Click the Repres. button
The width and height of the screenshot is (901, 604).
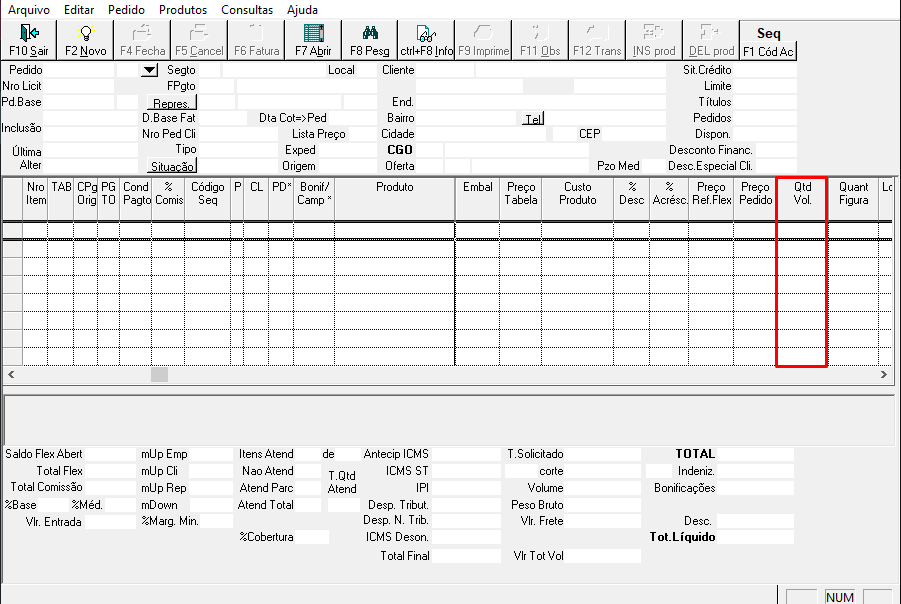click(x=171, y=103)
